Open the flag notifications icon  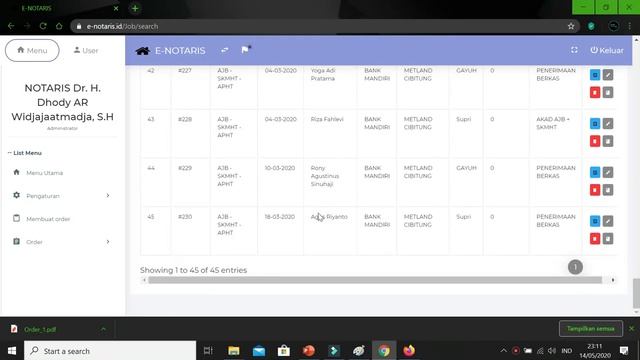click(x=245, y=49)
